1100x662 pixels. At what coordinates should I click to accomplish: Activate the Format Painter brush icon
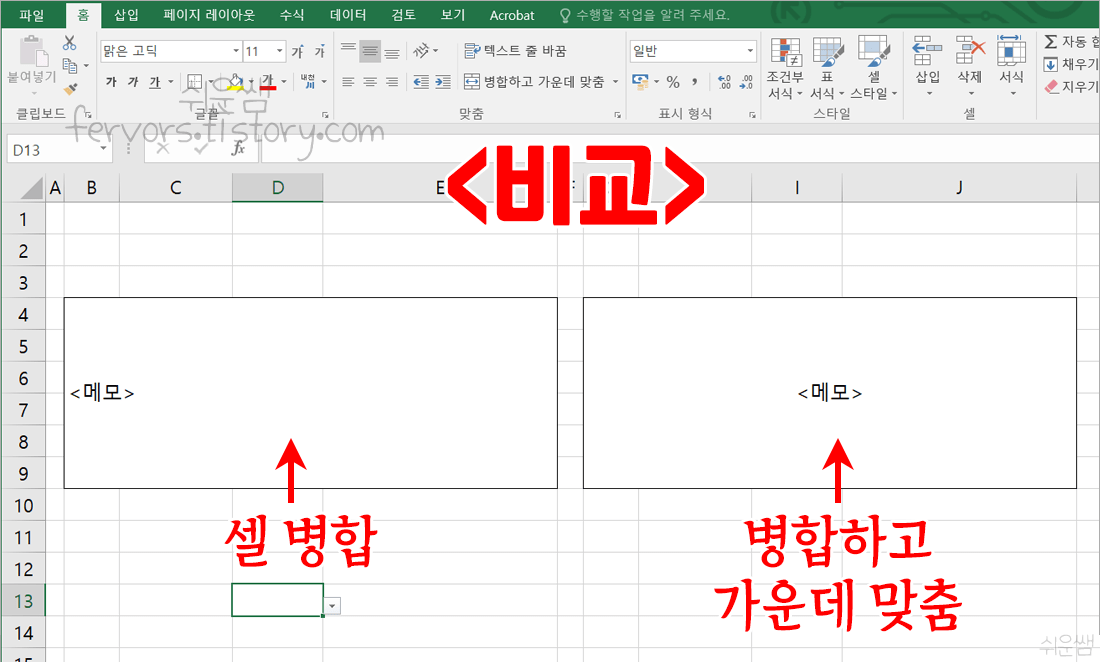tap(70, 89)
